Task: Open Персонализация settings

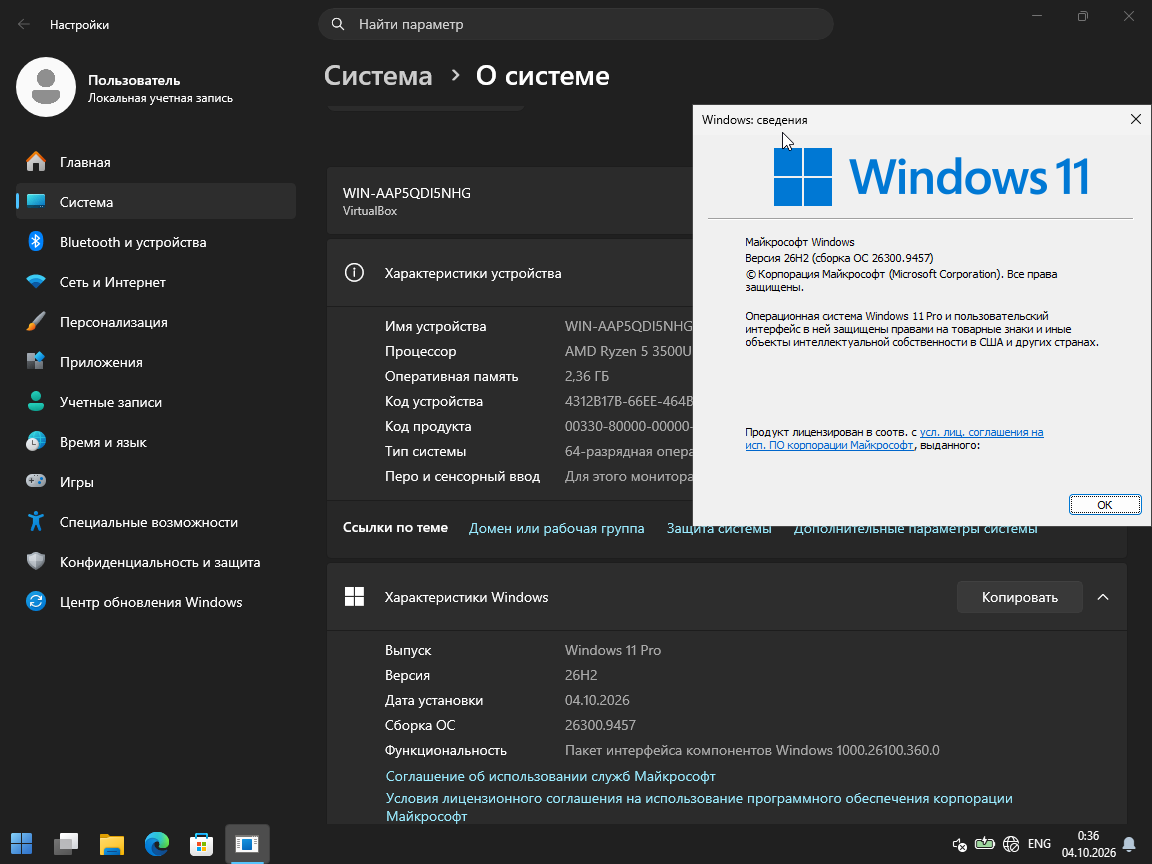Action: coord(156,322)
